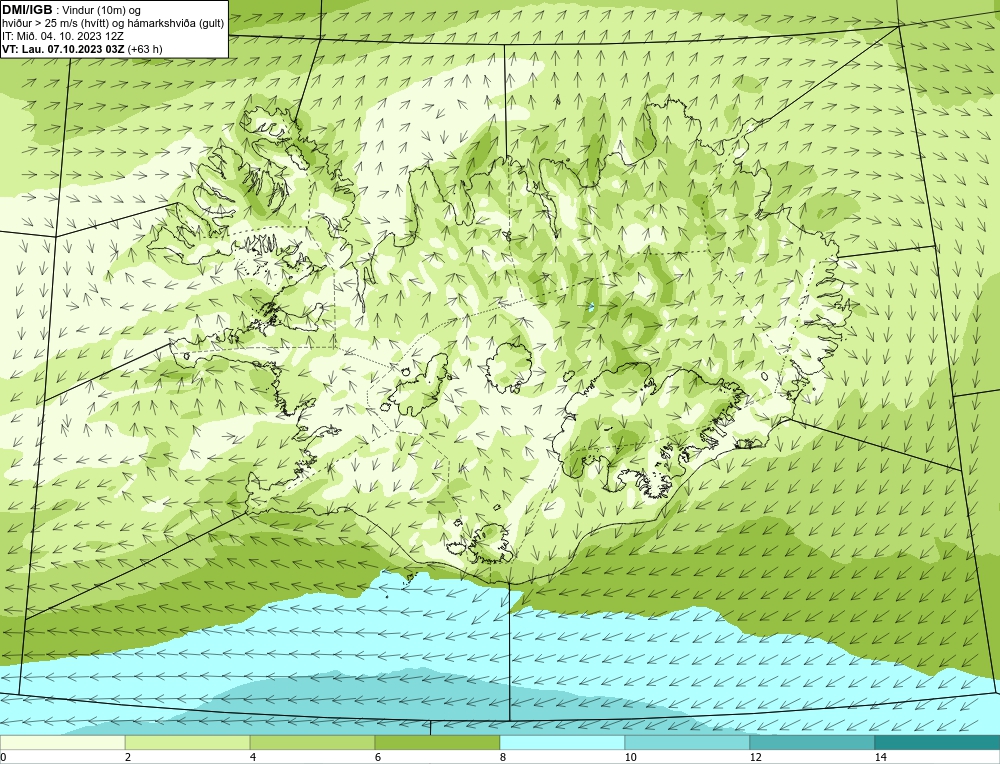
Task: Click the 'VT: Lau. 07.10.2023 03Z' line
Action: click(63, 49)
